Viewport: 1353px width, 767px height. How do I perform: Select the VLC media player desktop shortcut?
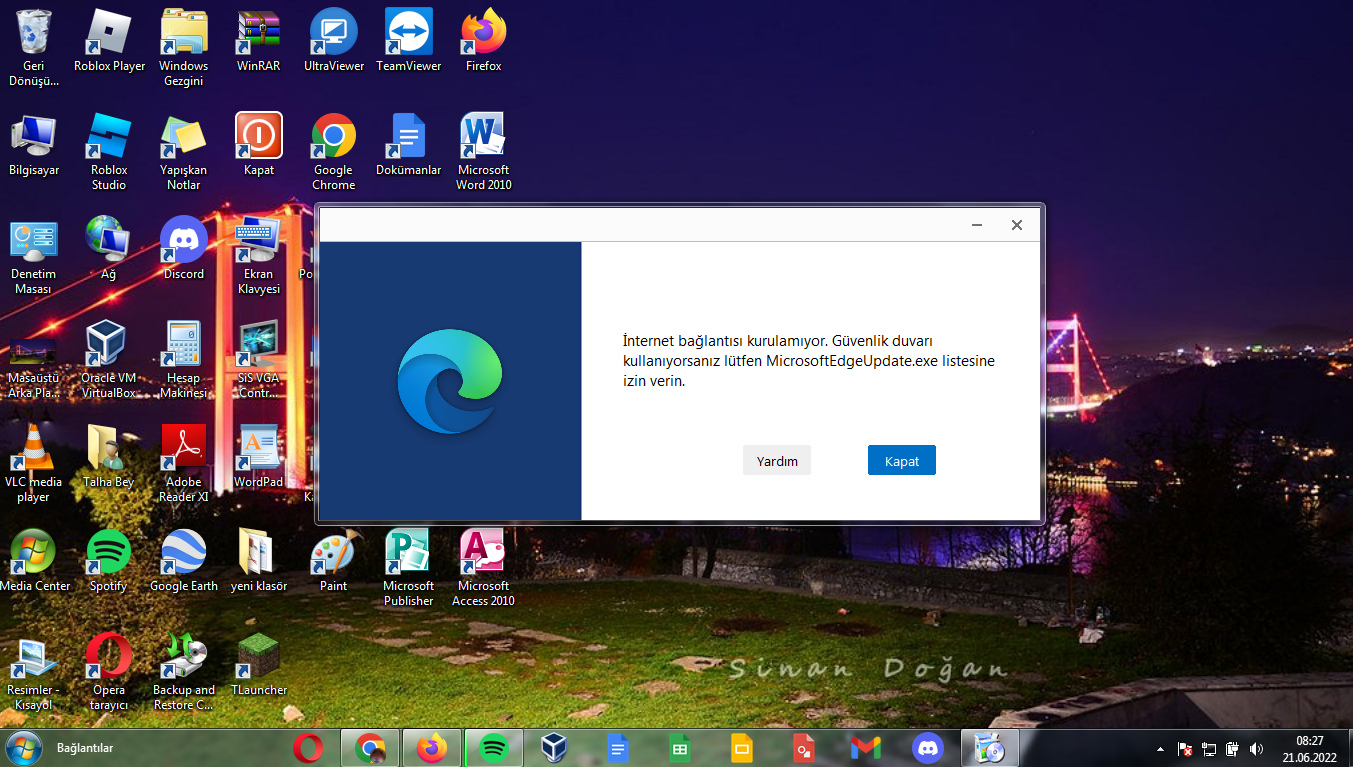tap(34, 463)
